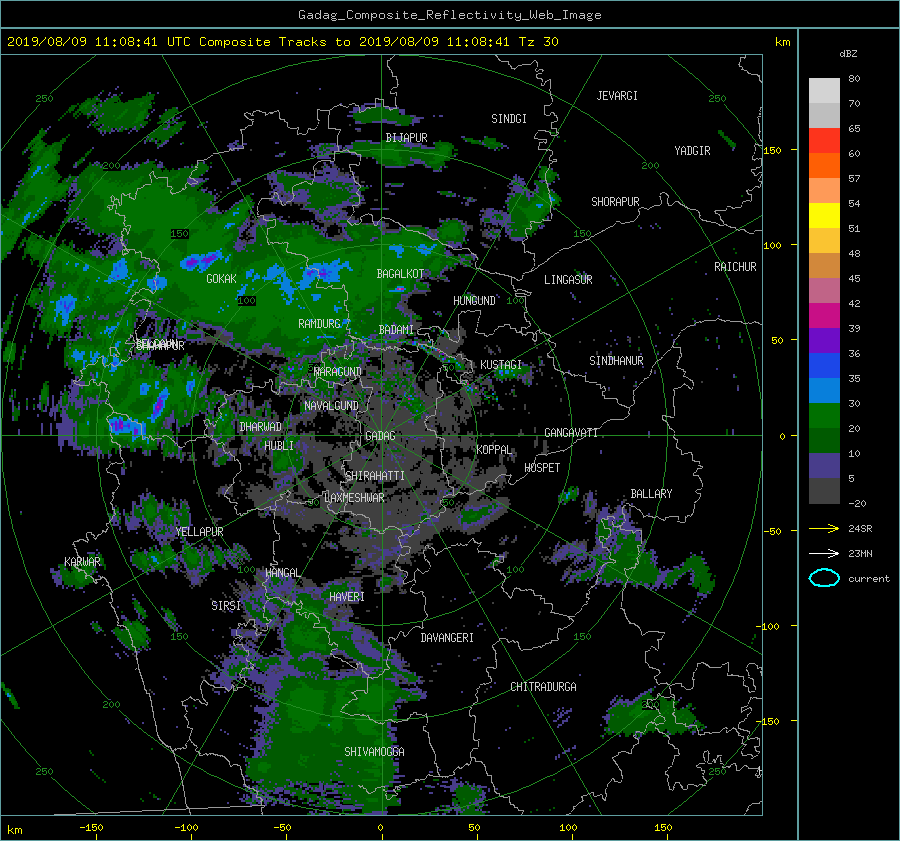Click the NAVALGUND city label

(x=331, y=406)
